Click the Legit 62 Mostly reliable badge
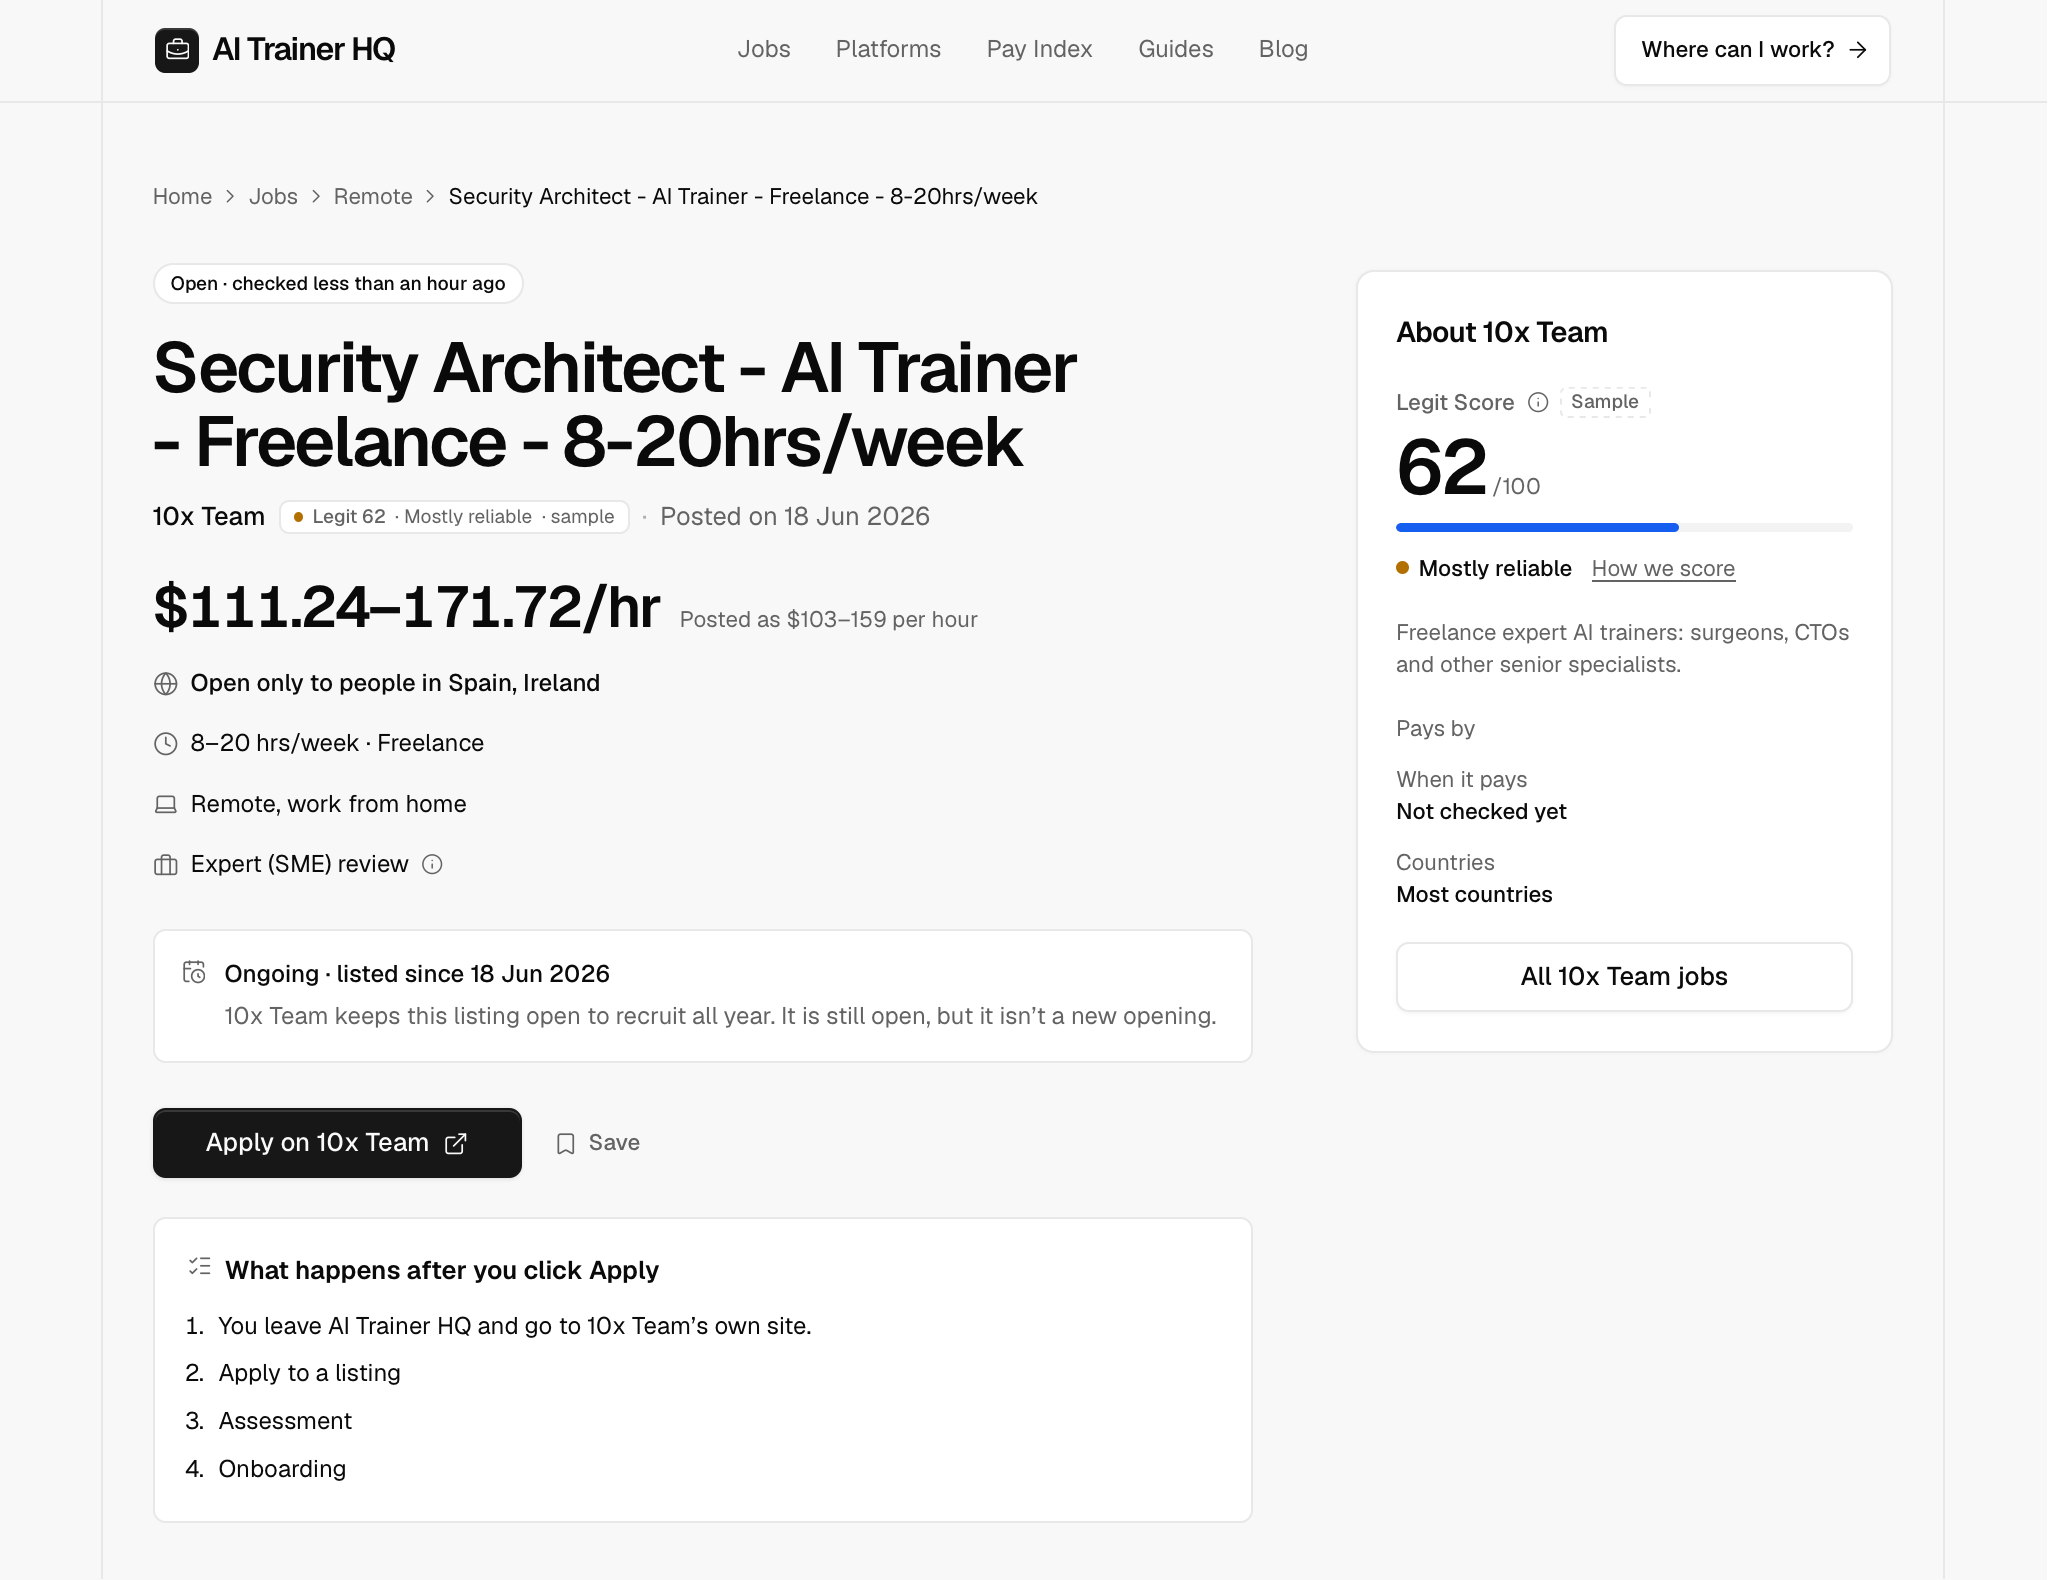The width and height of the screenshot is (2048, 1580). pos(454,517)
